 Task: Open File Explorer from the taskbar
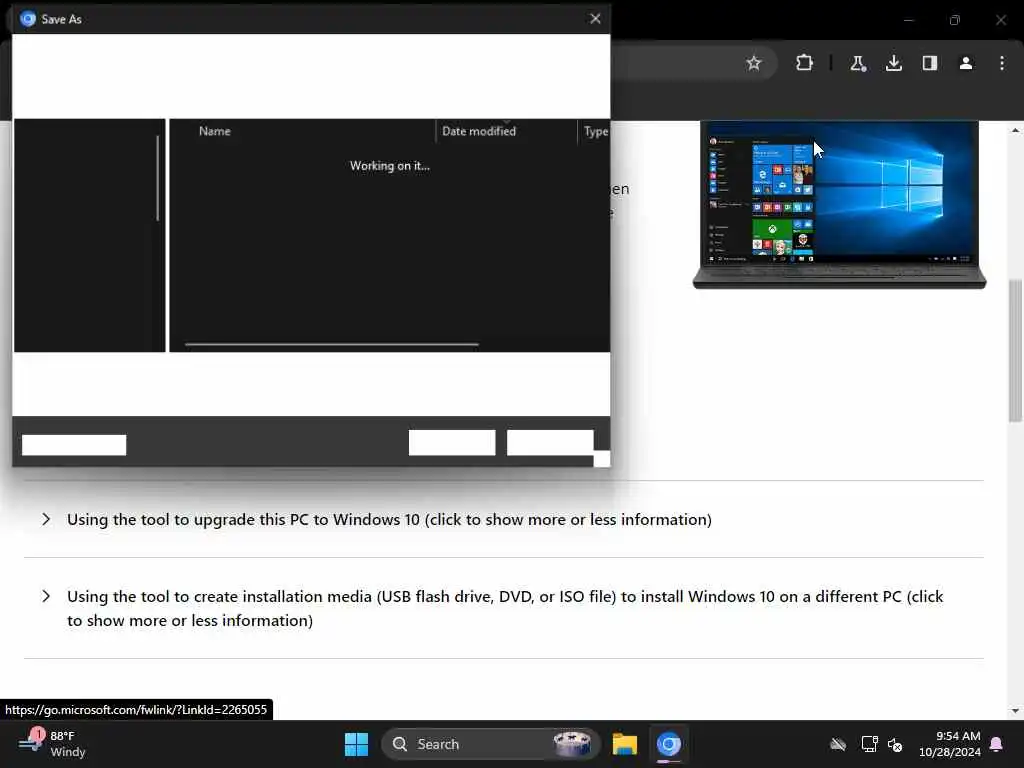click(624, 744)
